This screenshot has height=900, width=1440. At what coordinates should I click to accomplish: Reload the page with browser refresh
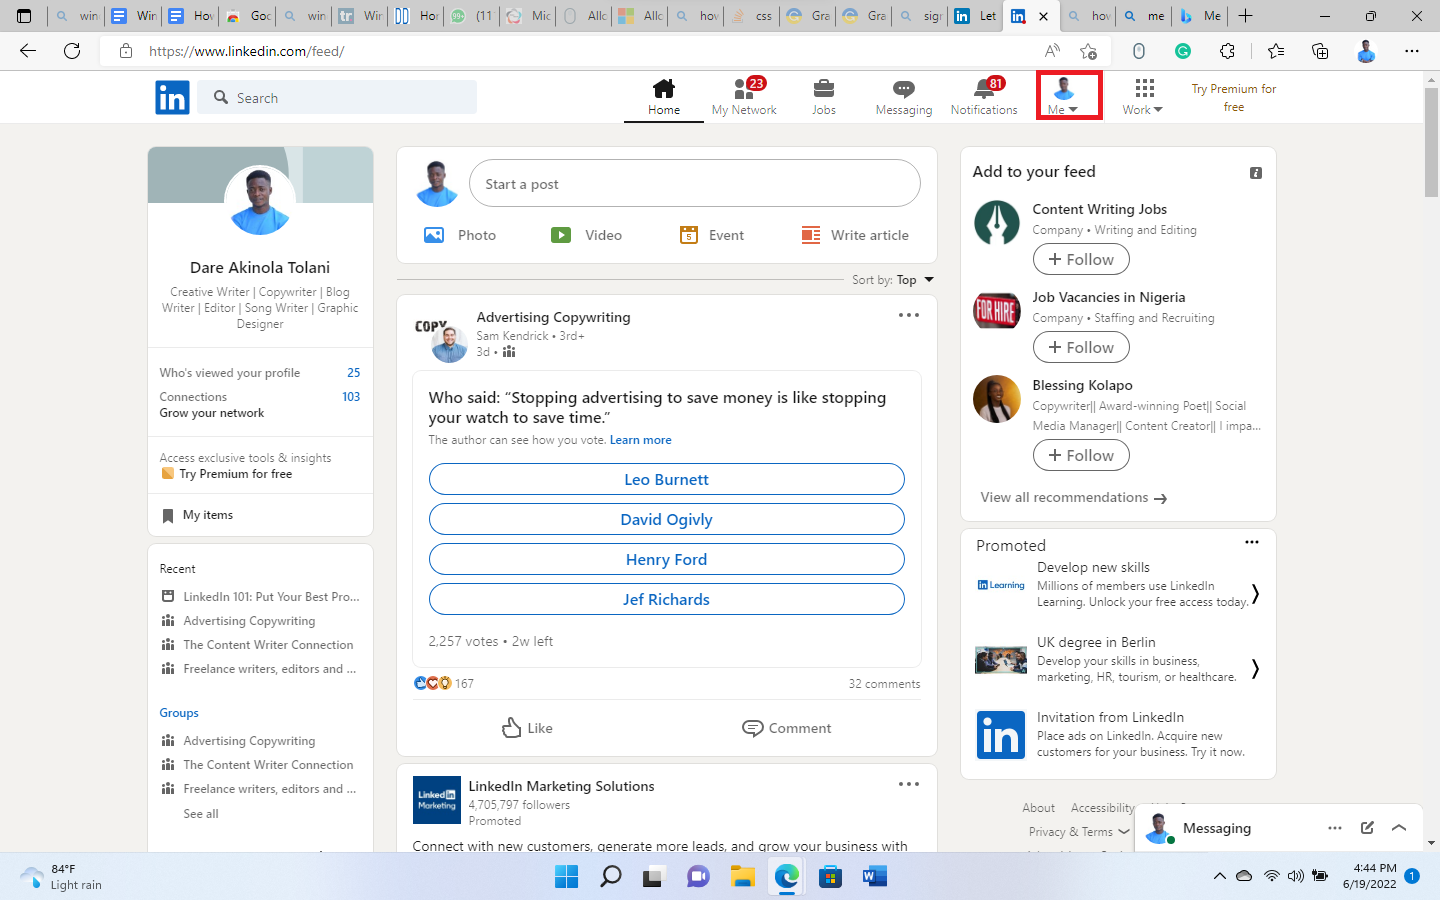72,51
